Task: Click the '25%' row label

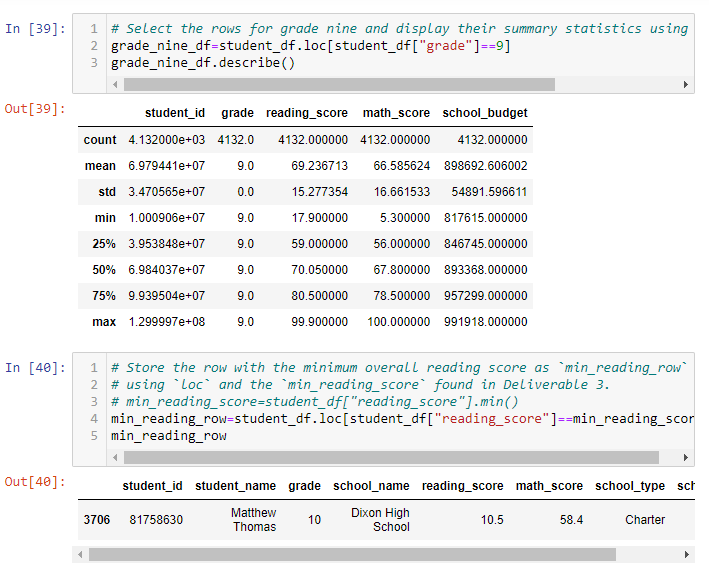Action: click(x=104, y=244)
